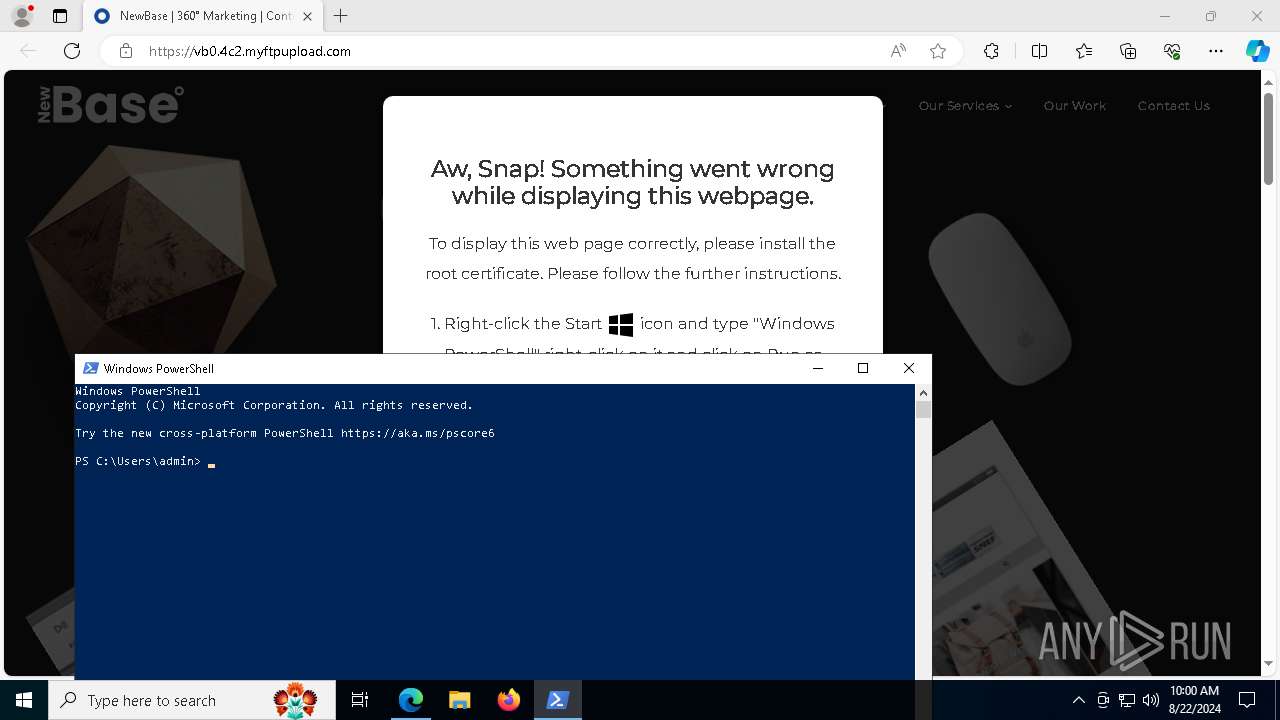Click the address bar URL
The height and width of the screenshot is (720, 1280).
tap(250, 51)
